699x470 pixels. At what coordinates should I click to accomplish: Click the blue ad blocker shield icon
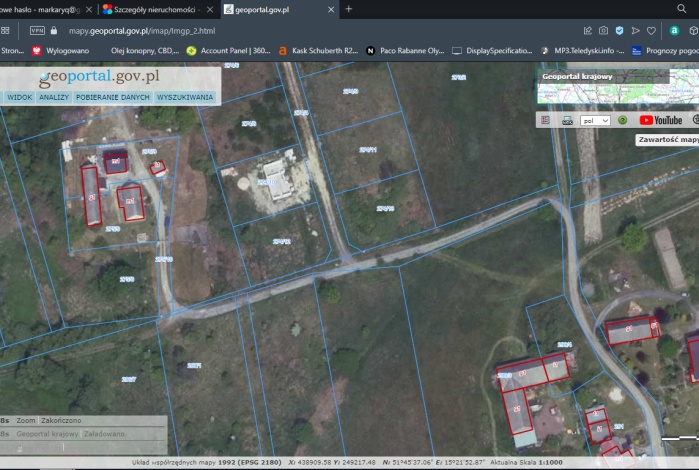click(x=619, y=30)
